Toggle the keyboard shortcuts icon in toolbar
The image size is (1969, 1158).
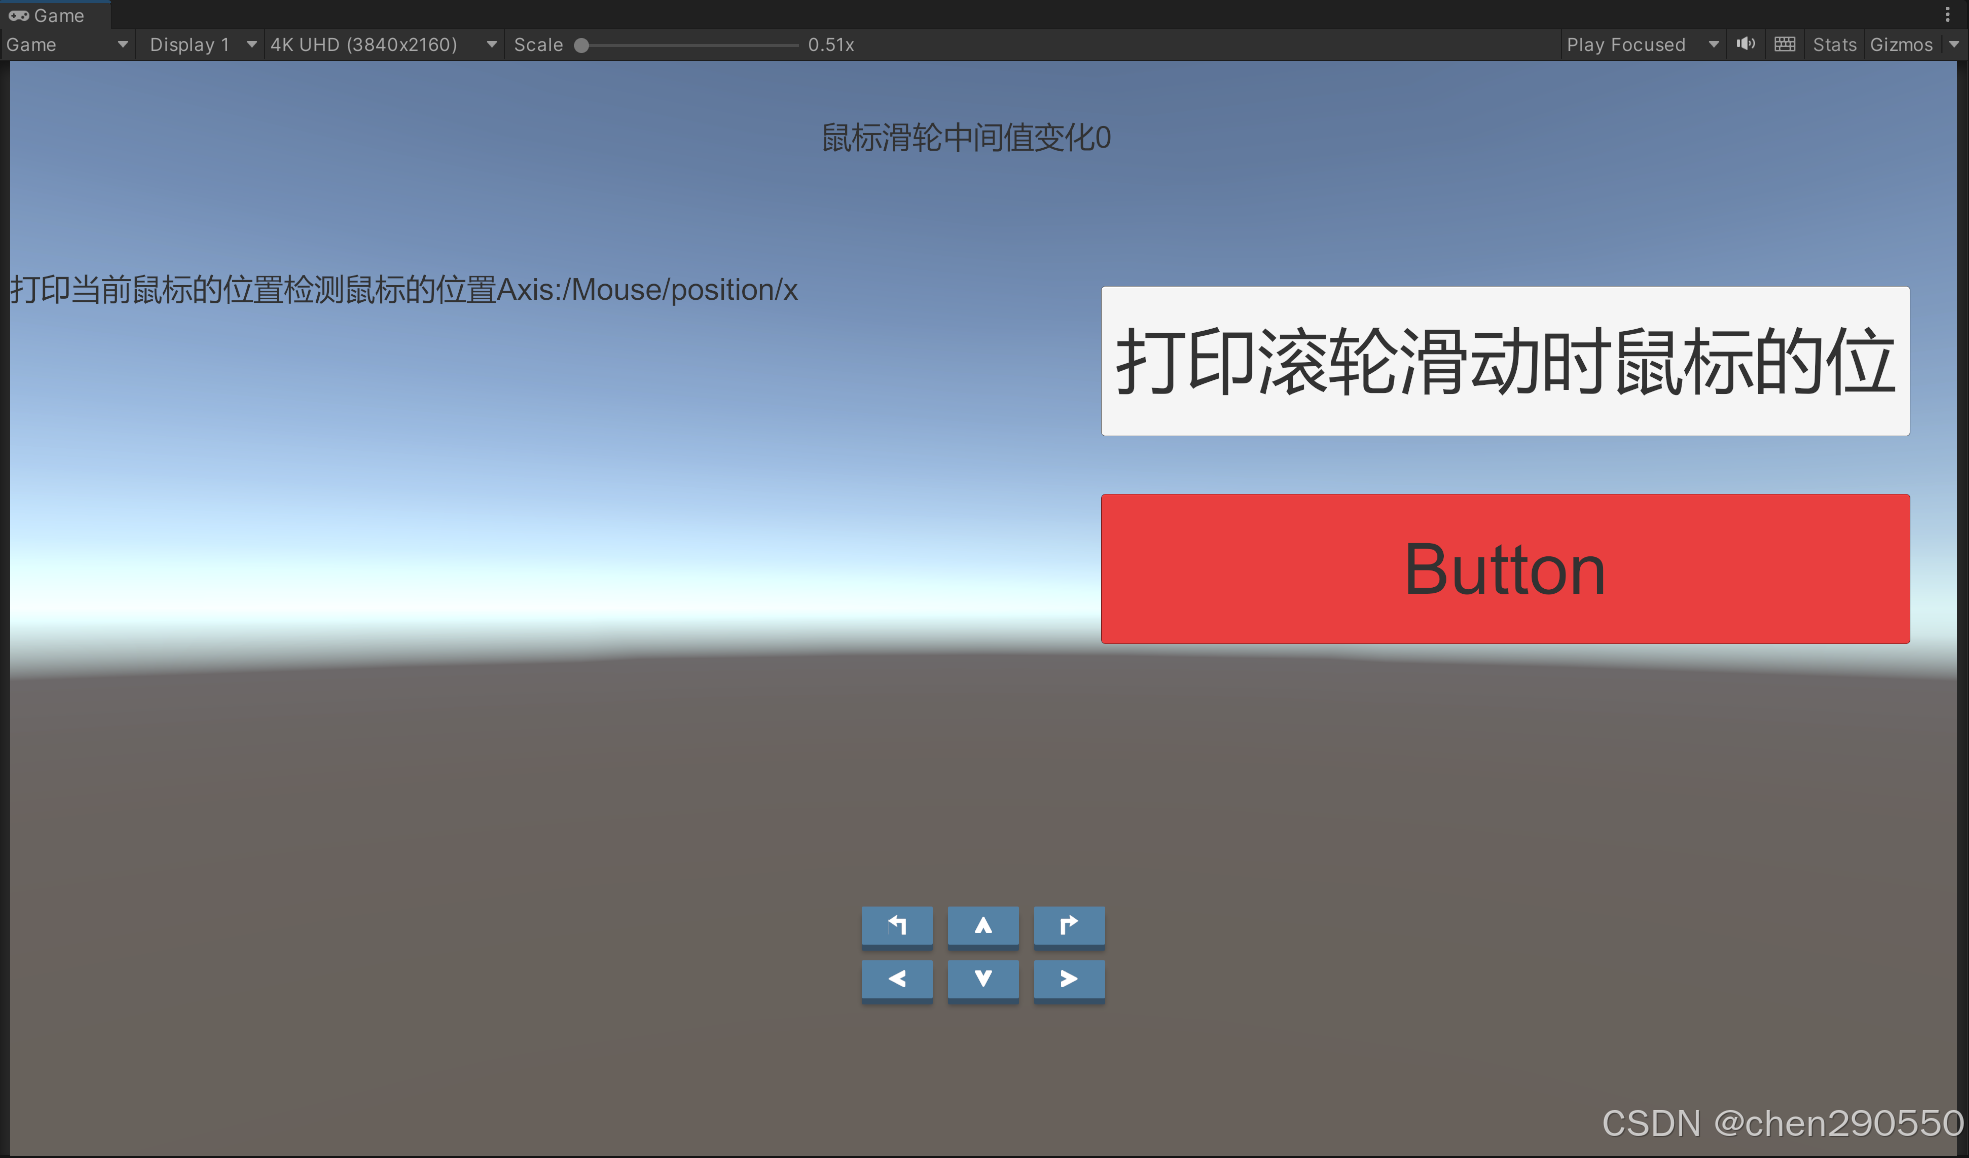(x=1785, y=44)
